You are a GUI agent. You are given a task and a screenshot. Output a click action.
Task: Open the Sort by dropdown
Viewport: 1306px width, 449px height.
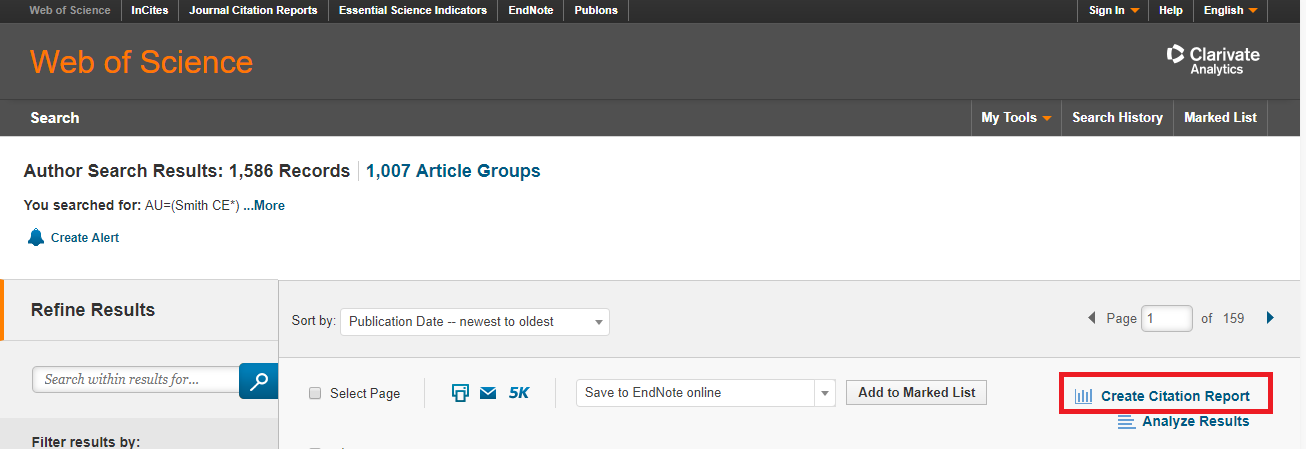475,322
